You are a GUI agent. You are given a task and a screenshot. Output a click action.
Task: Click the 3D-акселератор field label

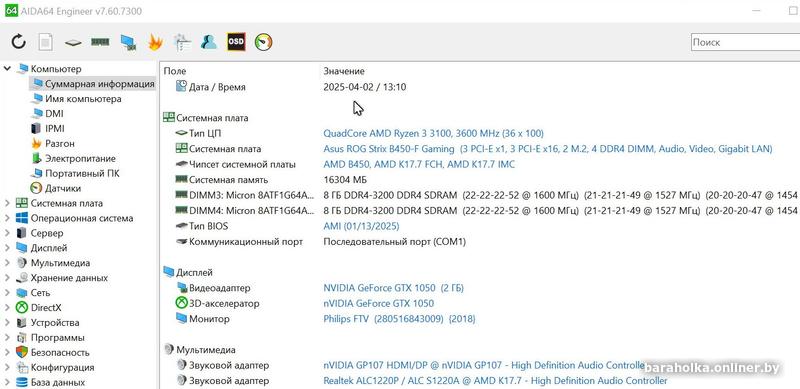click(x=224, y=303)
